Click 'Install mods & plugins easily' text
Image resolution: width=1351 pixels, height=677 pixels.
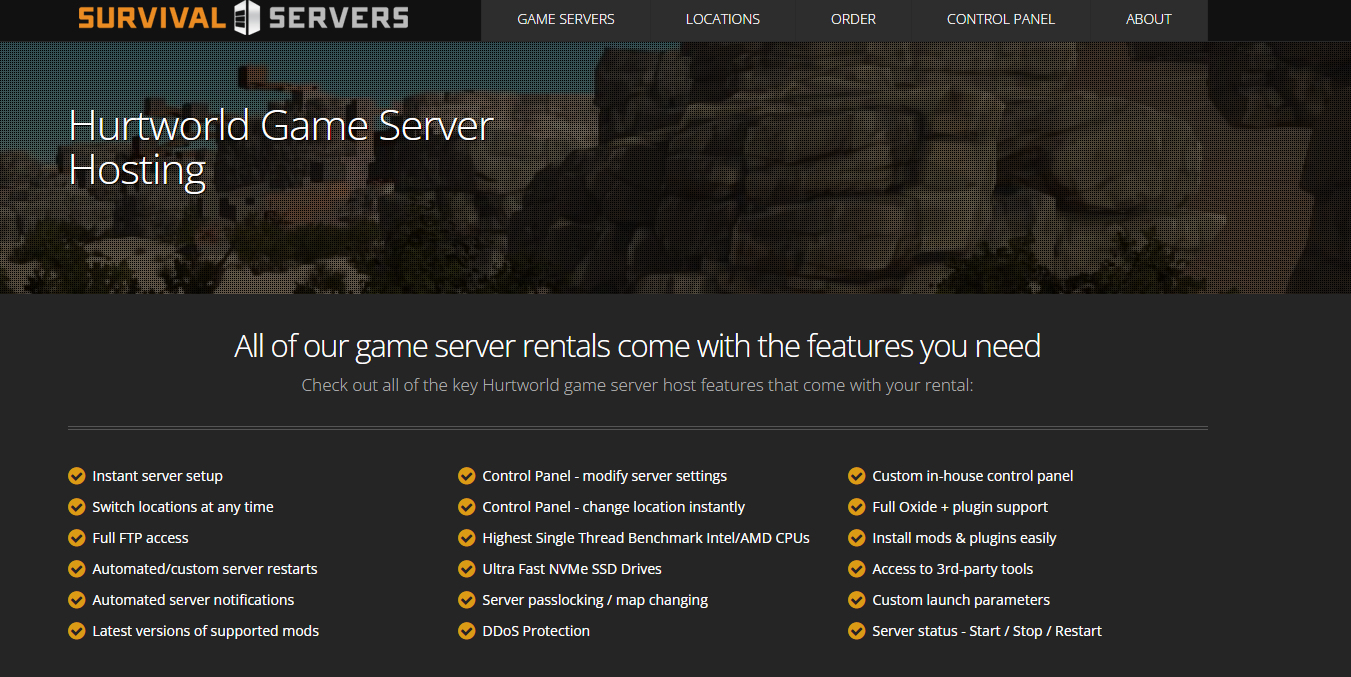pyautogui.click(x=964, y=538)
